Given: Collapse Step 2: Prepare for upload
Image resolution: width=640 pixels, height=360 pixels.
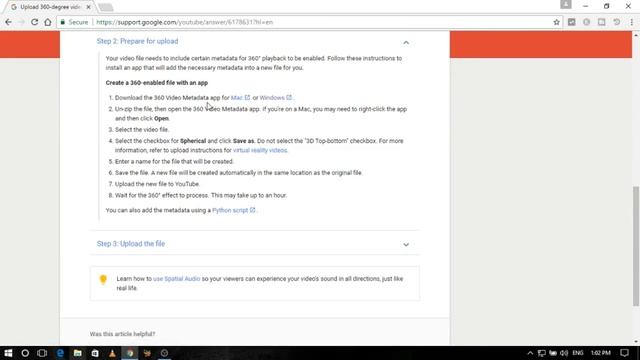Looking at the screenshot, I should click(406, 42).
